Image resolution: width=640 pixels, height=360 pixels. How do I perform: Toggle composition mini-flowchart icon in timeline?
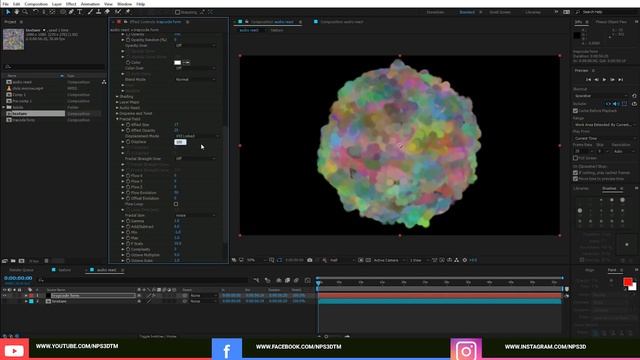click(256, 280)
